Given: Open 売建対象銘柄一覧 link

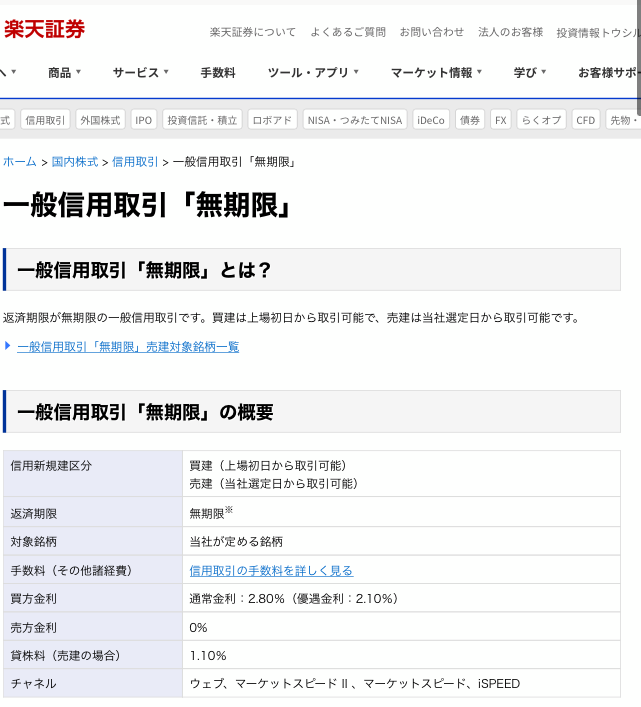Looking at the screenshot, I should point(128,347).
